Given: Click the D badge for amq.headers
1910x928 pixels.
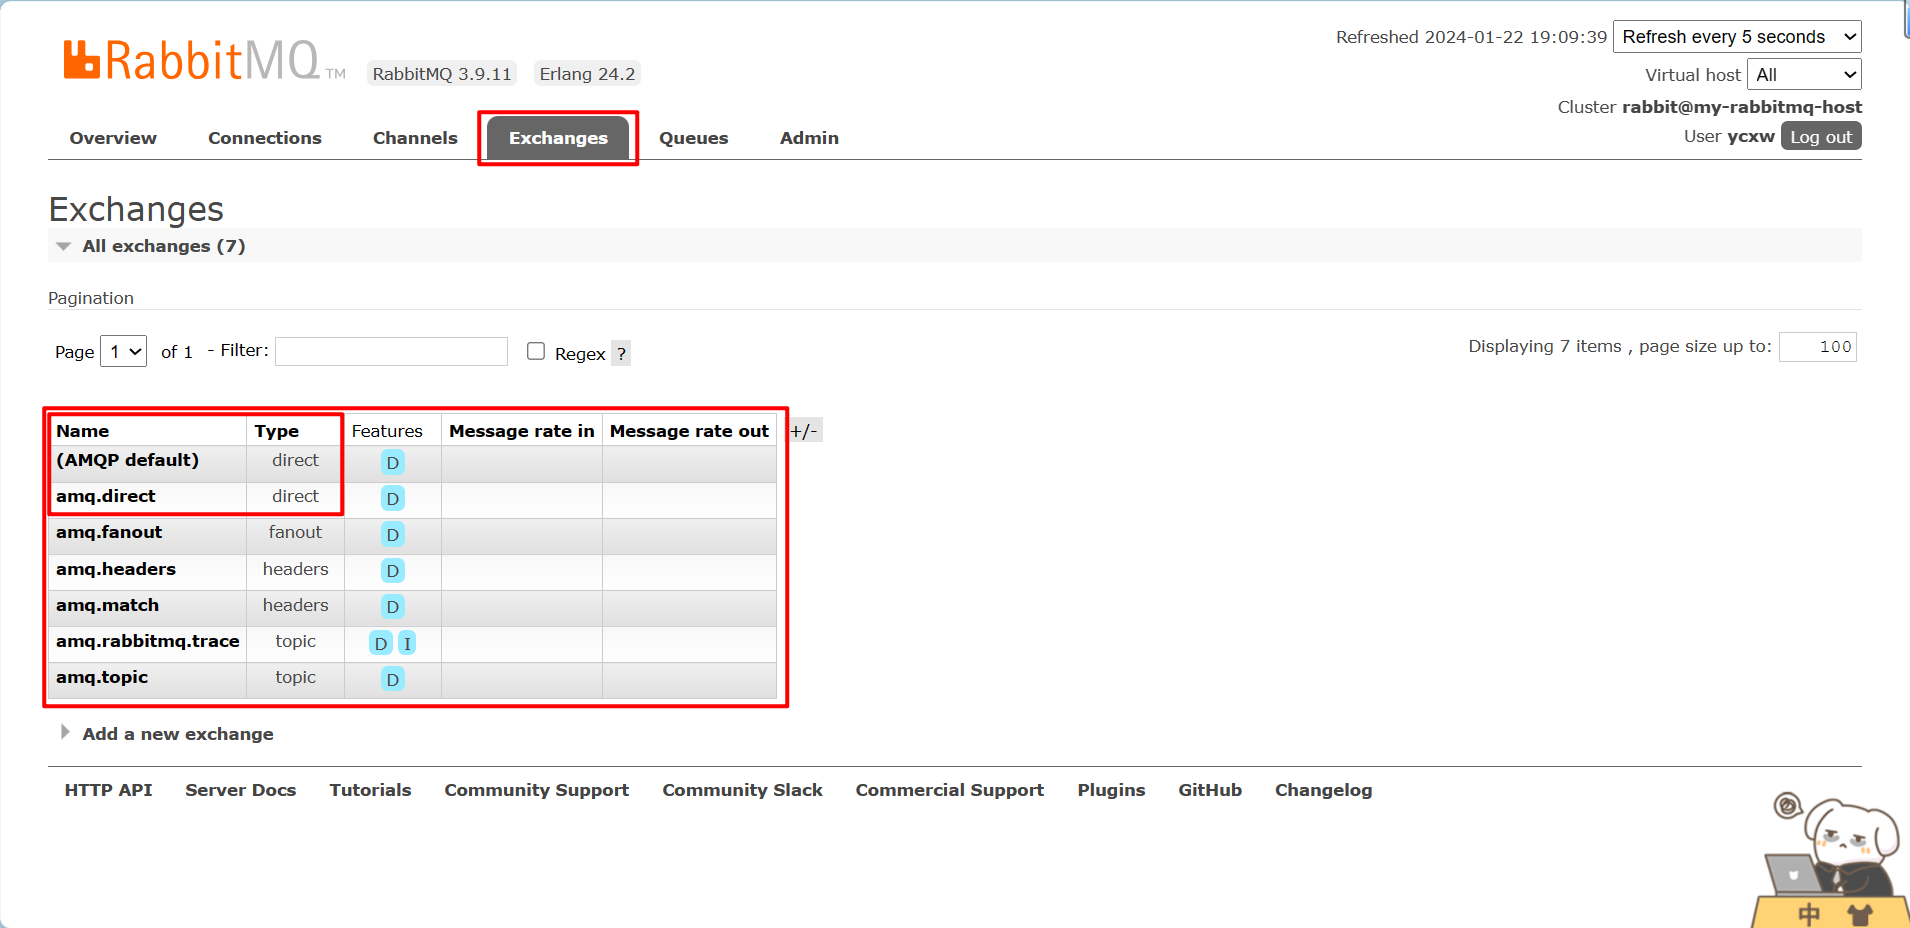Looking at the screenshot, I should click(393, 571).
